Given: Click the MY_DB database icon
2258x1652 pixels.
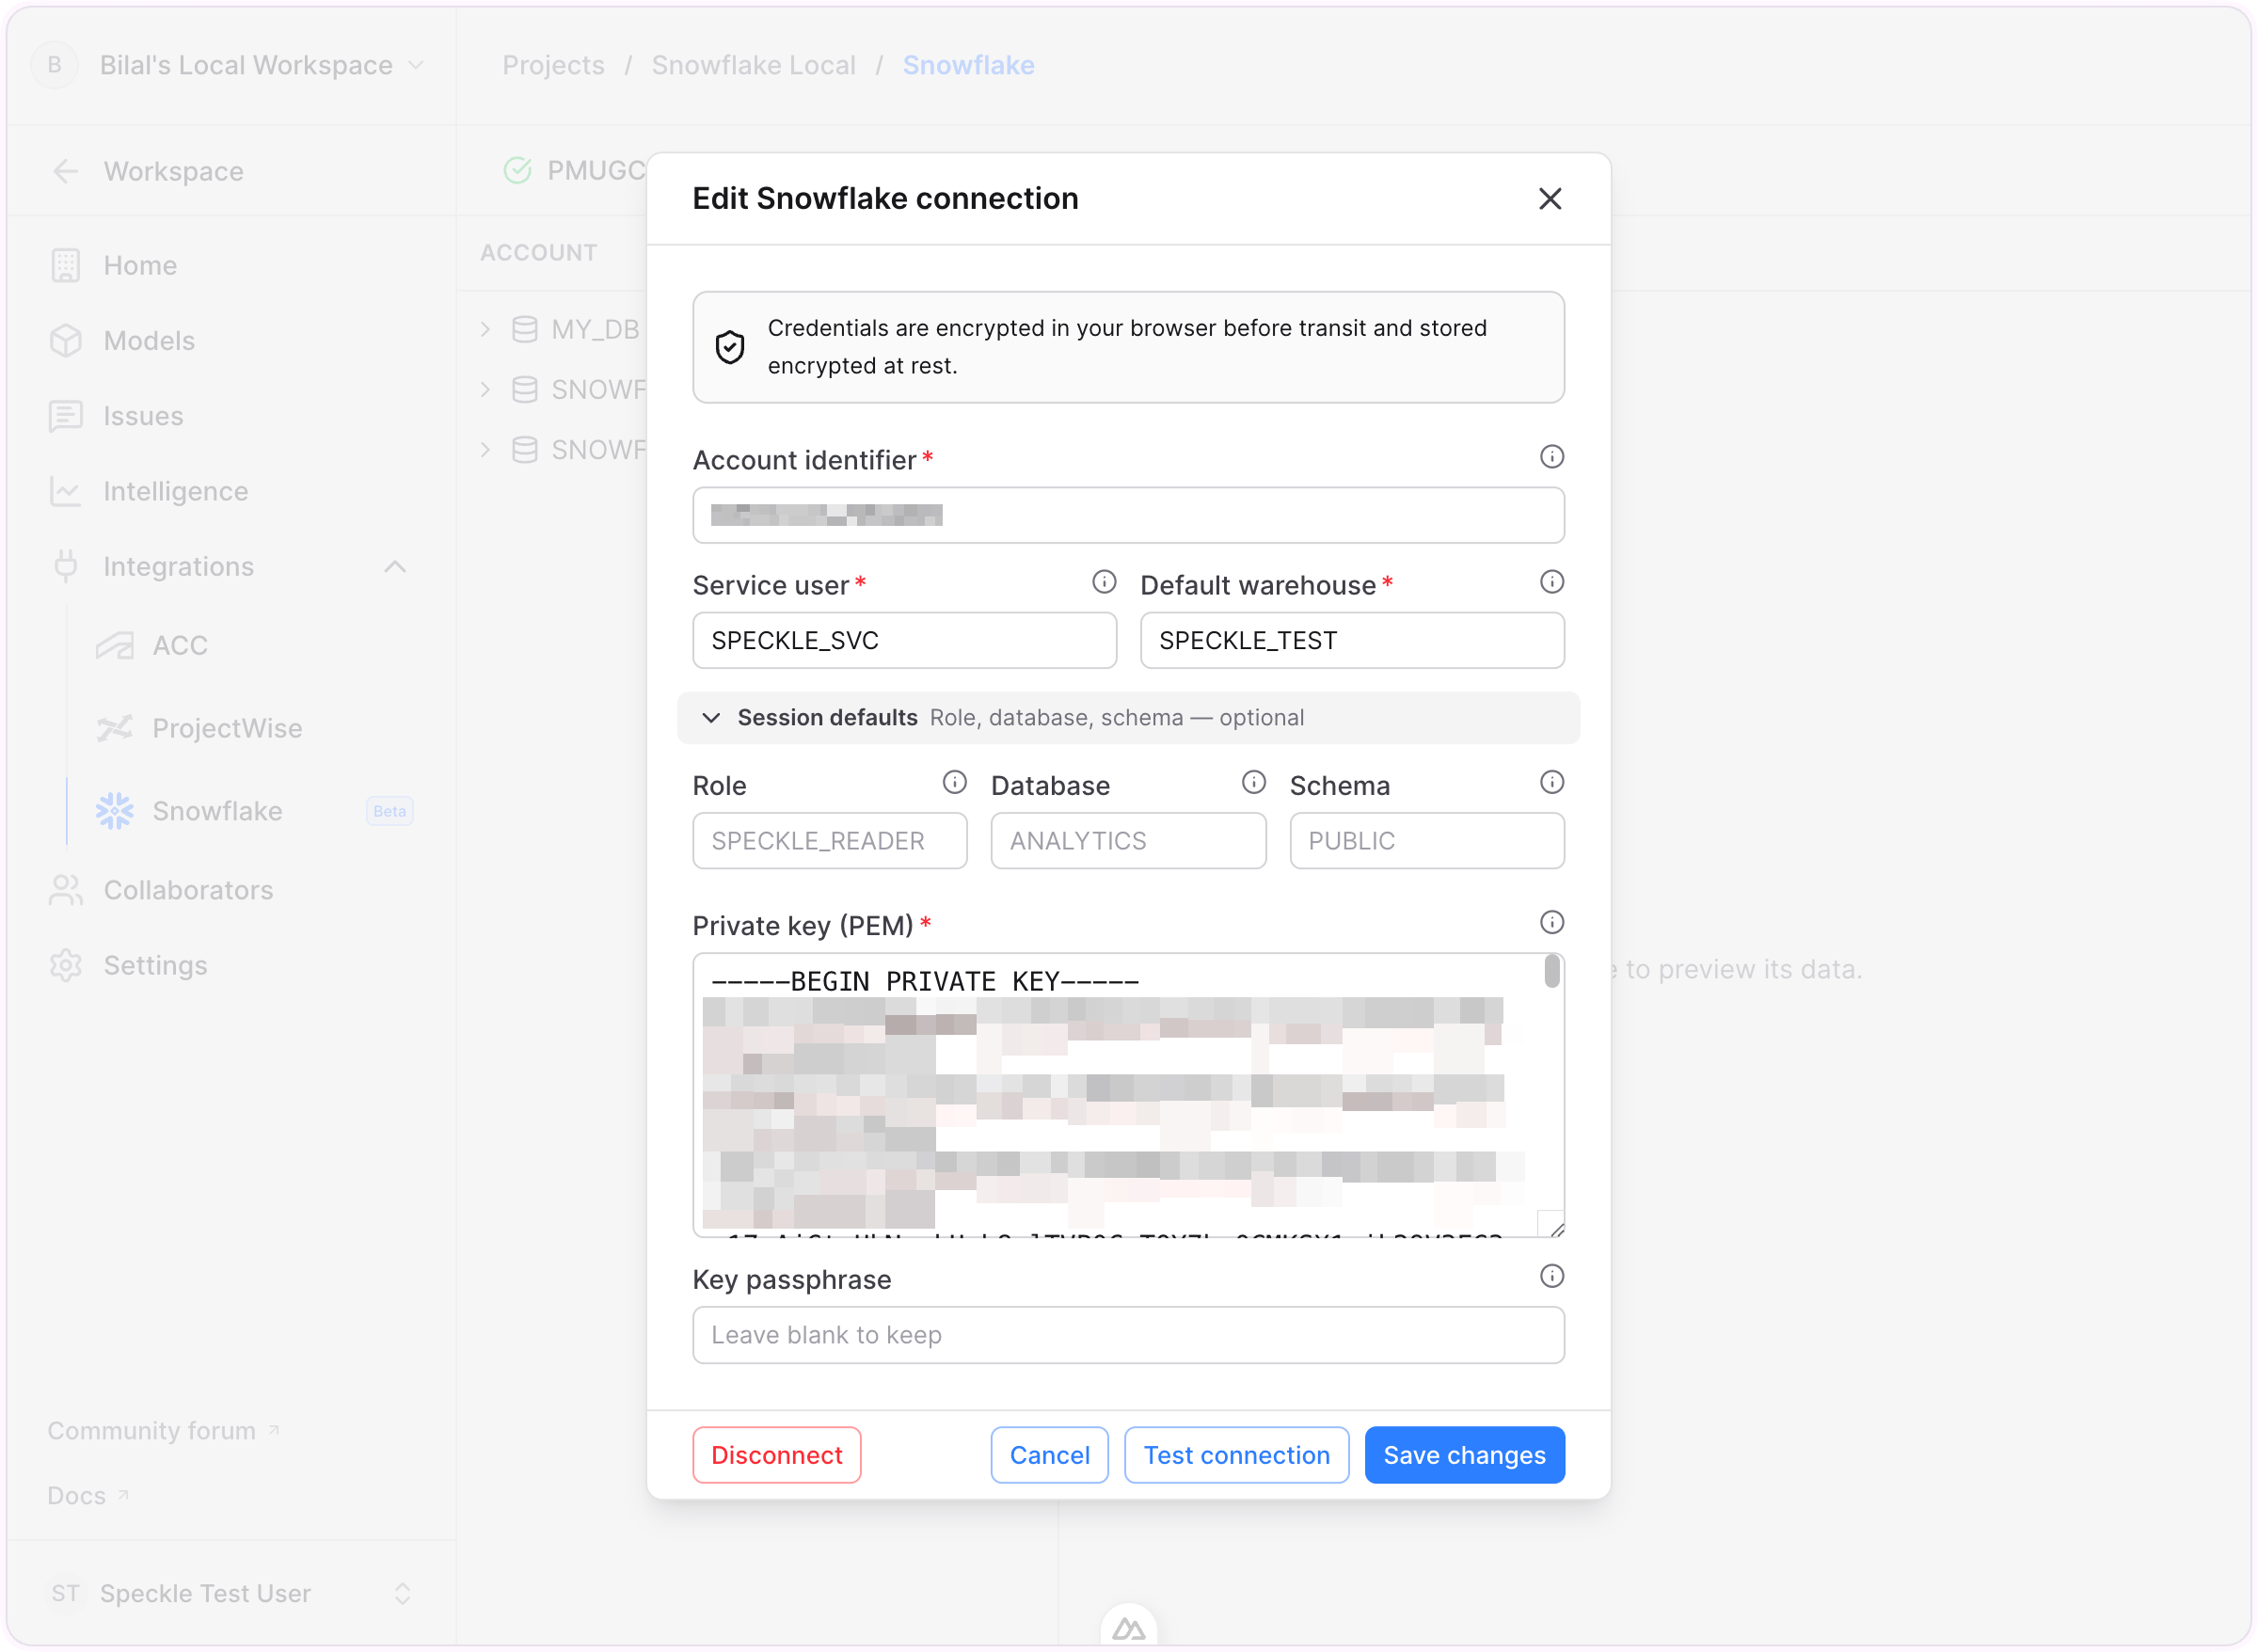Looking at the screenshot, I should [525, 329].
